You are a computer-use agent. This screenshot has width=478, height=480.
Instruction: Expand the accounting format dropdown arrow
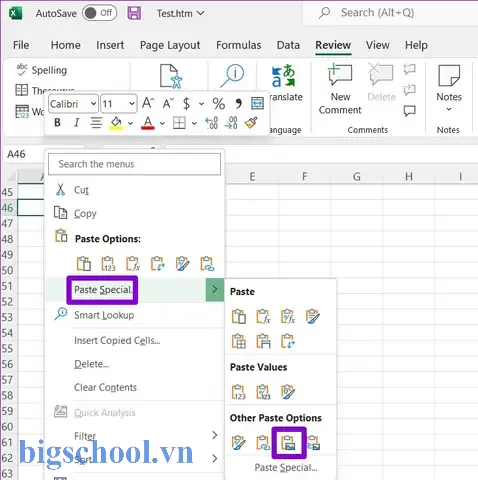click(201, 104)
